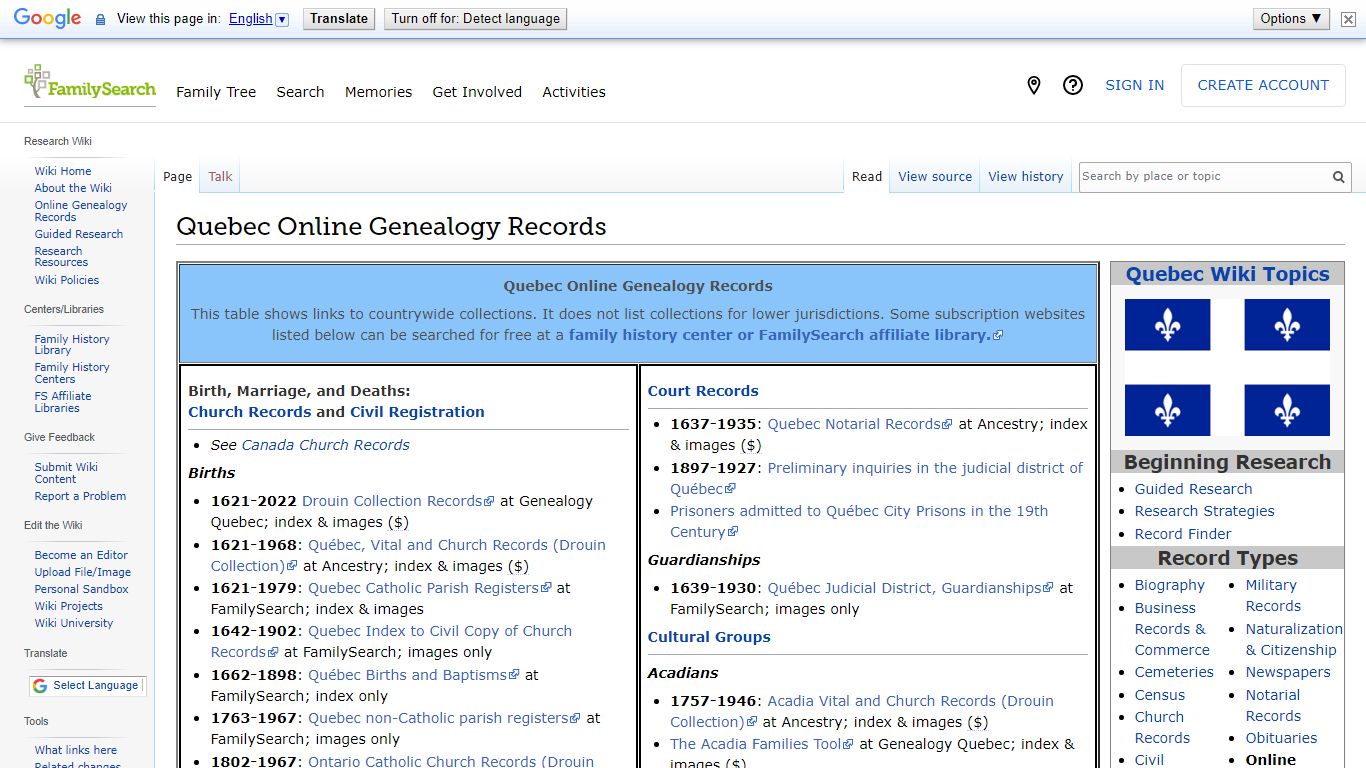The image size is (1366, 768).
Task: Open Wiki Policies
Action: point(67,280)
